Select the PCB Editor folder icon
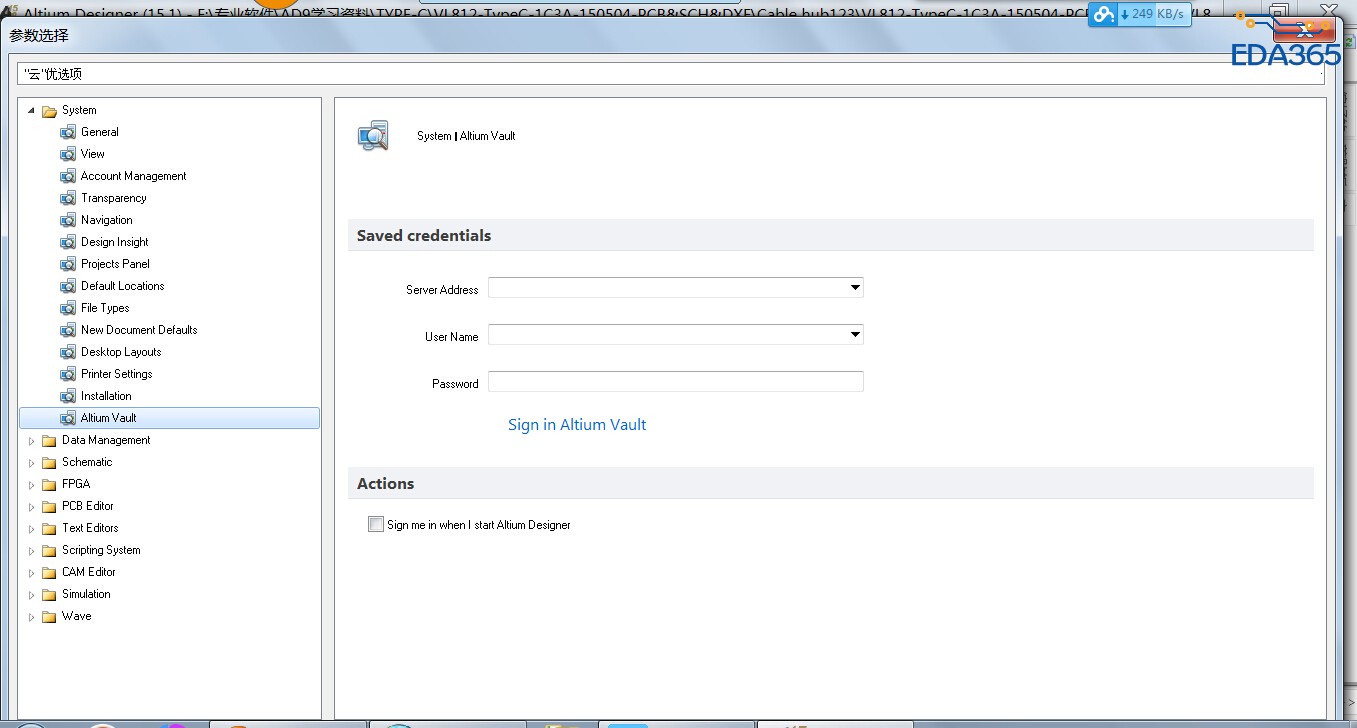This screenshot has height=728, width=1357. click(49, 506)
